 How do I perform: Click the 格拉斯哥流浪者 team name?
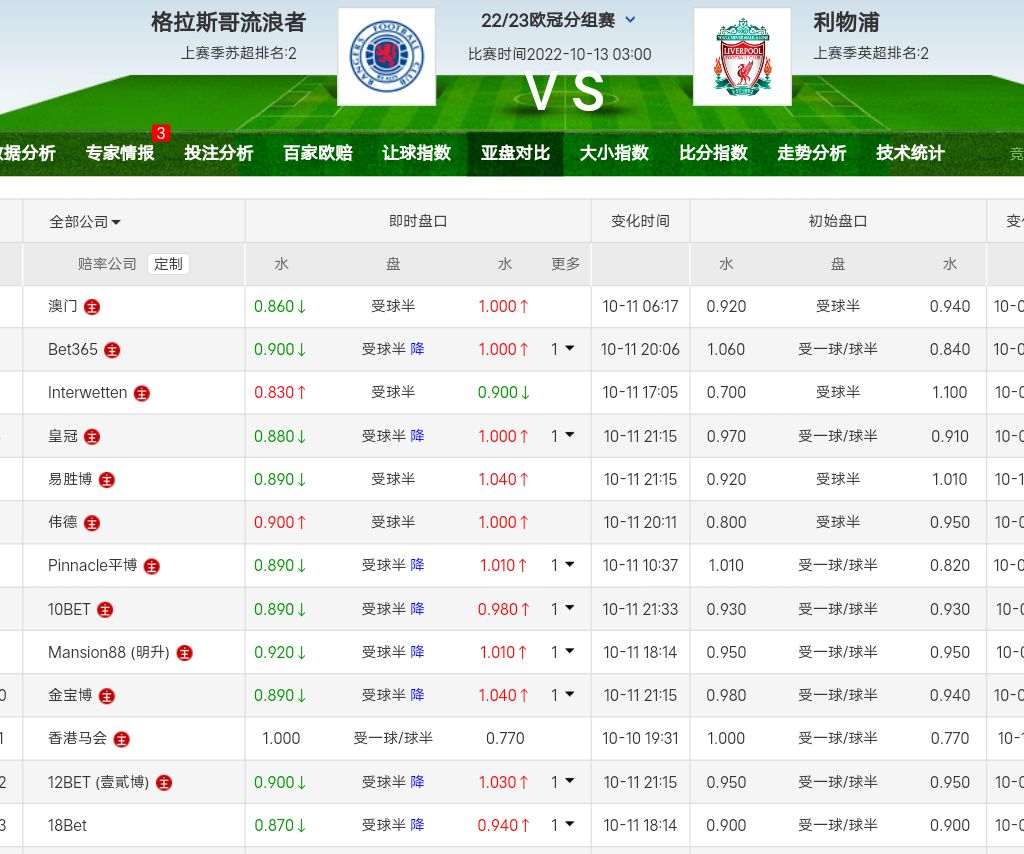pos(228,22)
